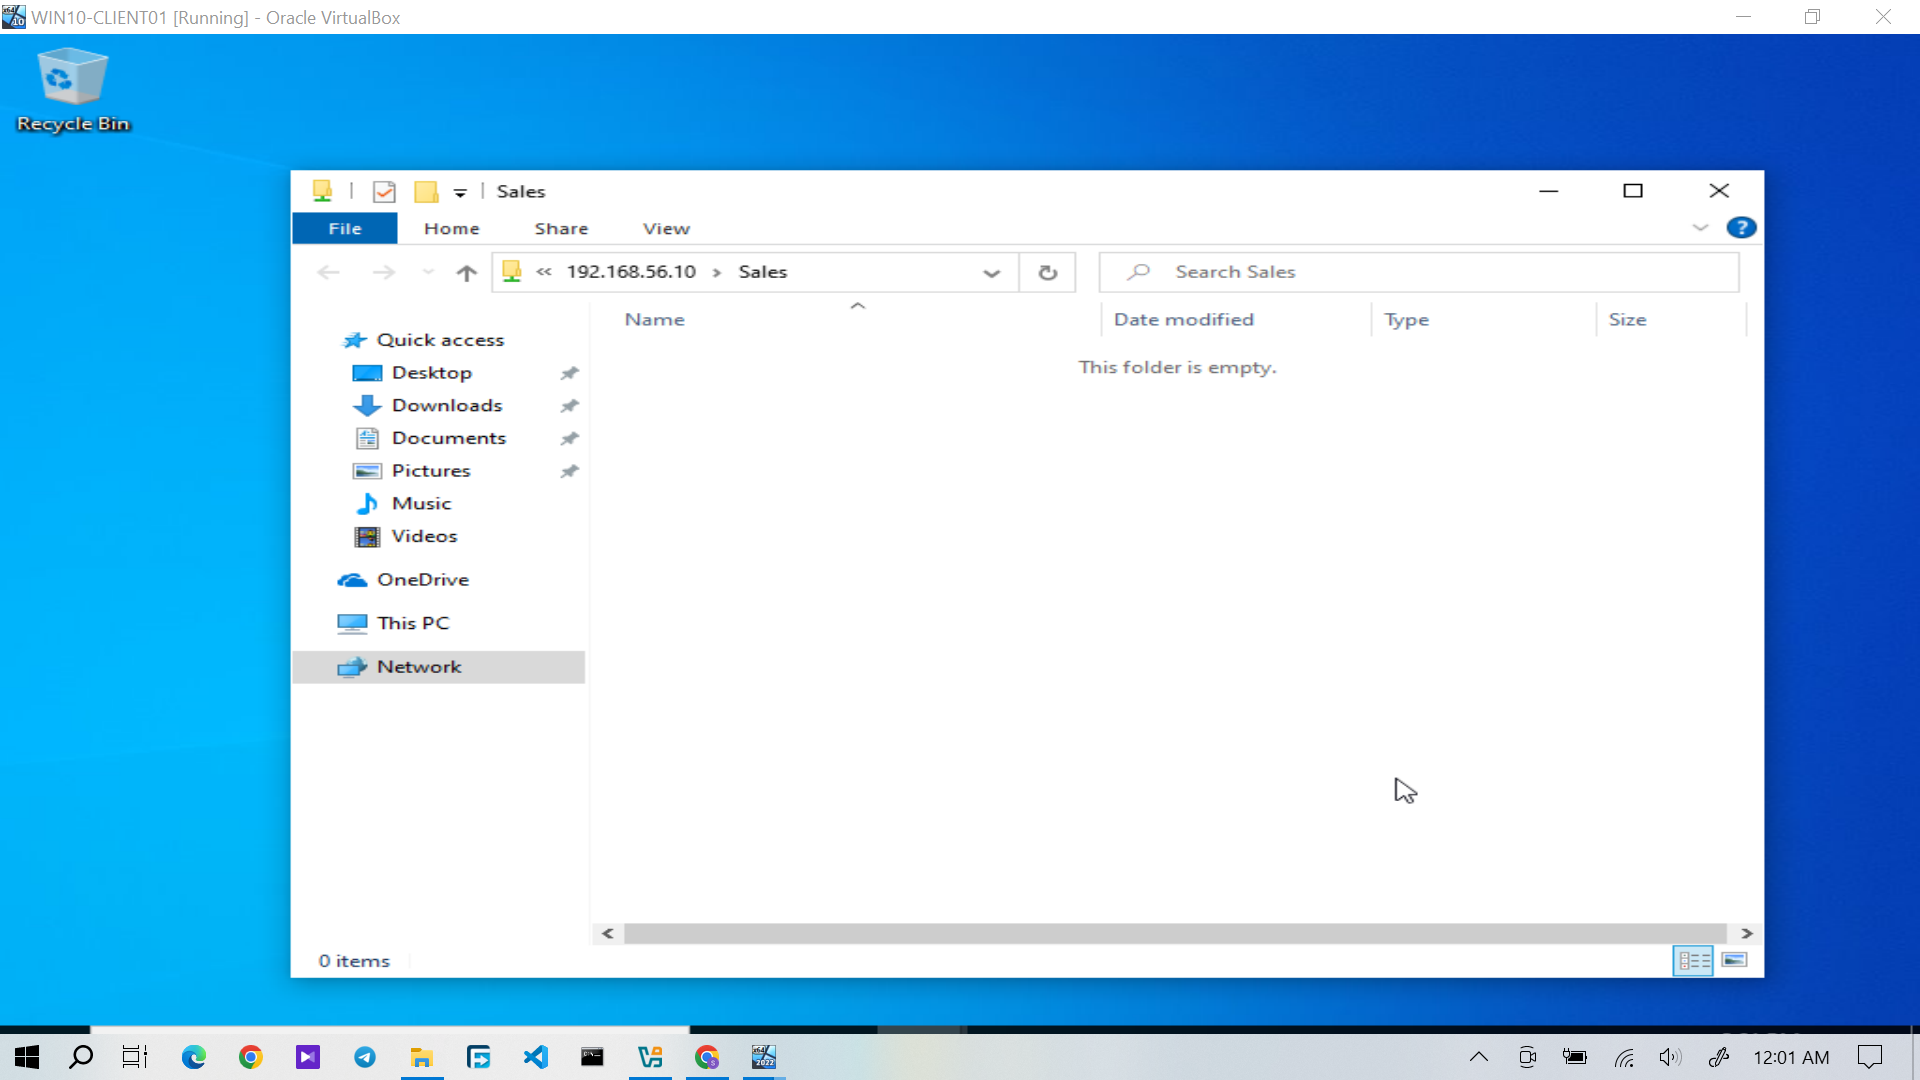Viewport: 1920px width, 1080px height.
Task: Launch Microsoft Edge from the taskbar
Action: coord(194,1057)
